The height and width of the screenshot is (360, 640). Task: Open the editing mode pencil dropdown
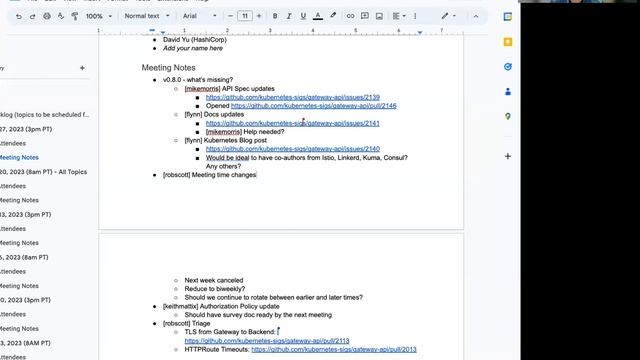(x=448, y=16)
